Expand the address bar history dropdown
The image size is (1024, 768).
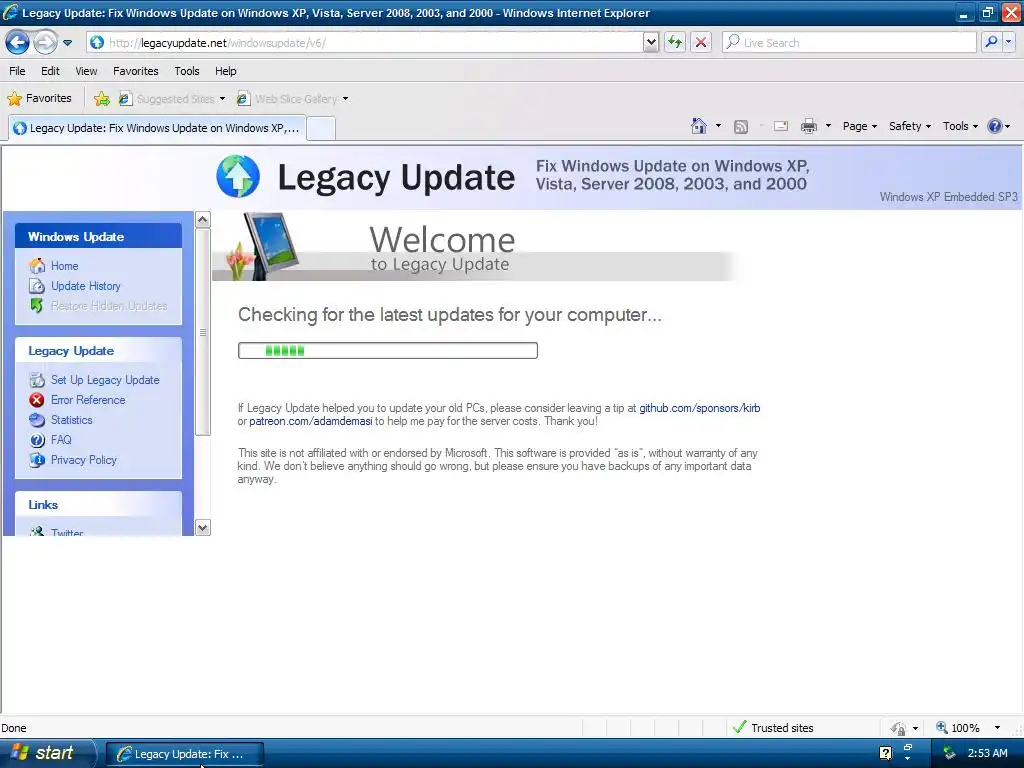pos(650,43)
